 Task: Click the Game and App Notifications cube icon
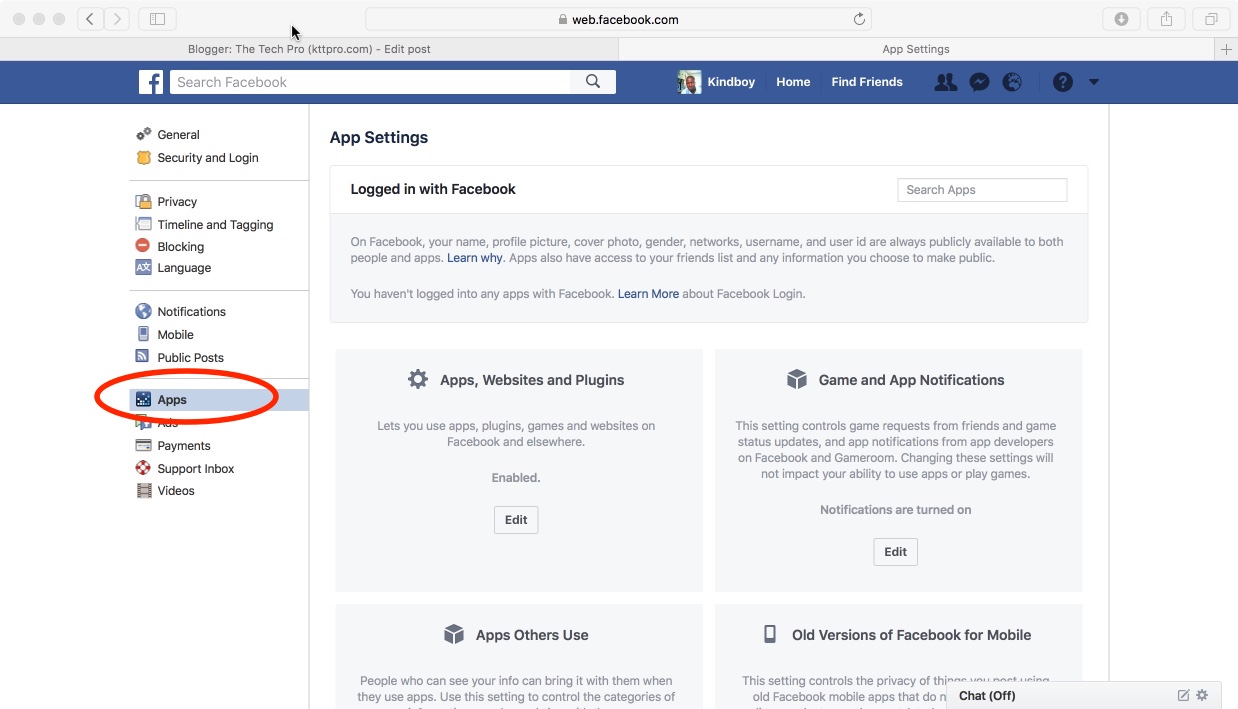click(797, 379)
